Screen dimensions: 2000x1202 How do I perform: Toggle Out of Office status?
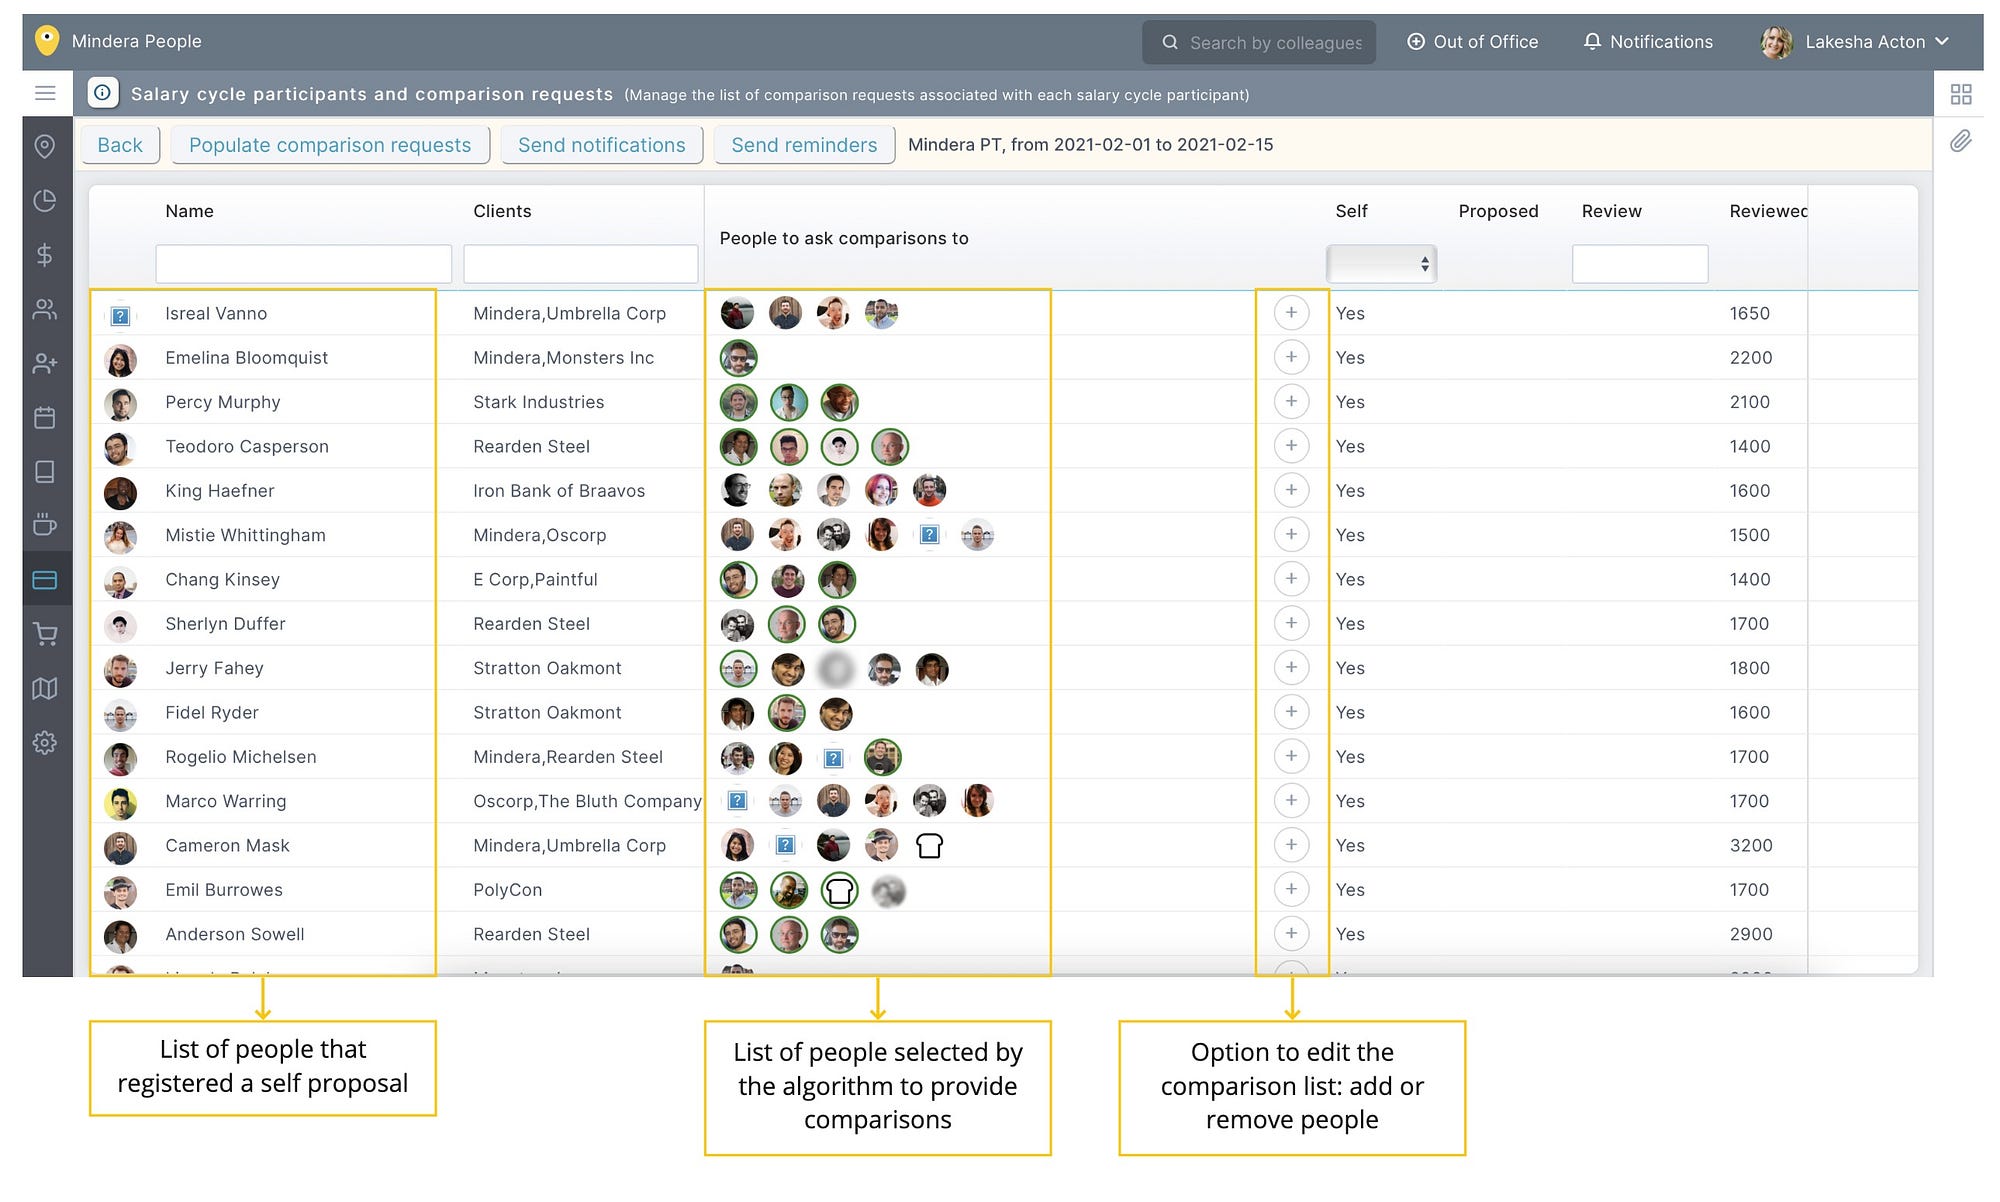[x=1473, y=42]
